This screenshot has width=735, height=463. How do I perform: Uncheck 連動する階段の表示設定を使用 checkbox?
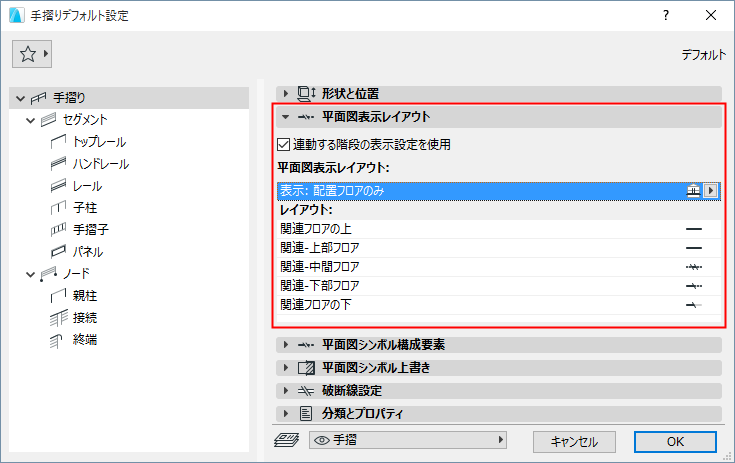coord(284,144)
